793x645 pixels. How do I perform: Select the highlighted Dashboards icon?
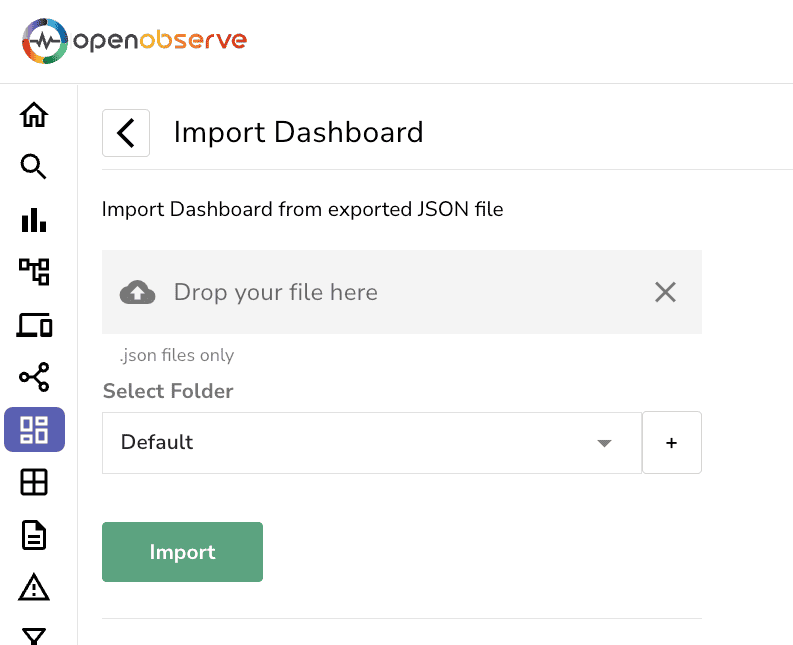(34, 429)
